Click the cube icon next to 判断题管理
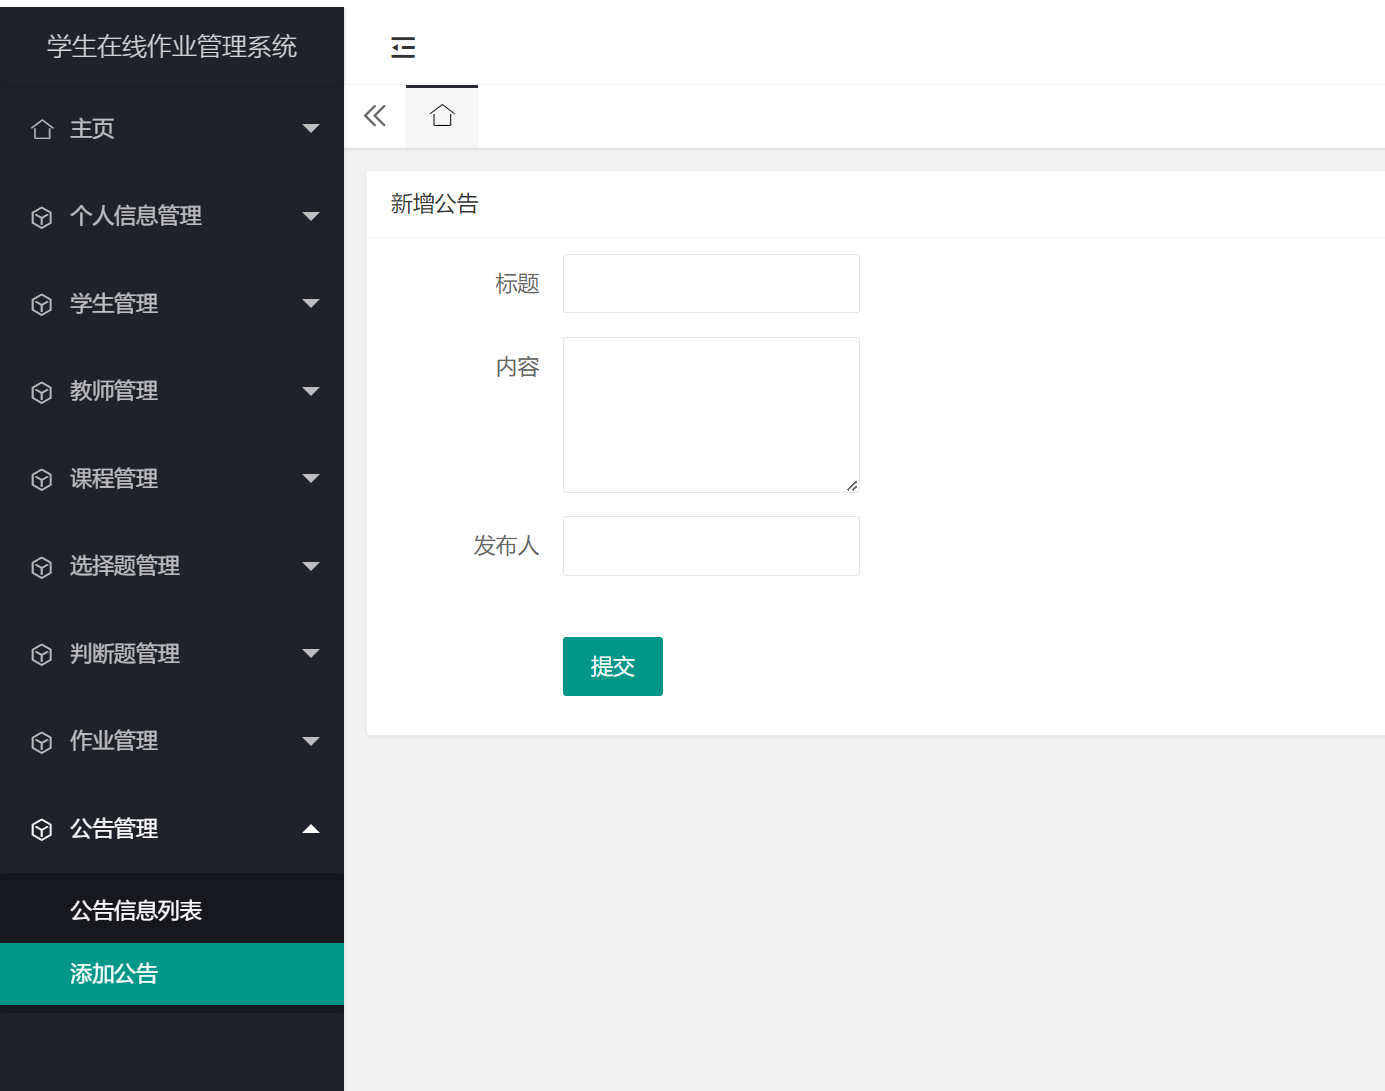 coord(42,654)
